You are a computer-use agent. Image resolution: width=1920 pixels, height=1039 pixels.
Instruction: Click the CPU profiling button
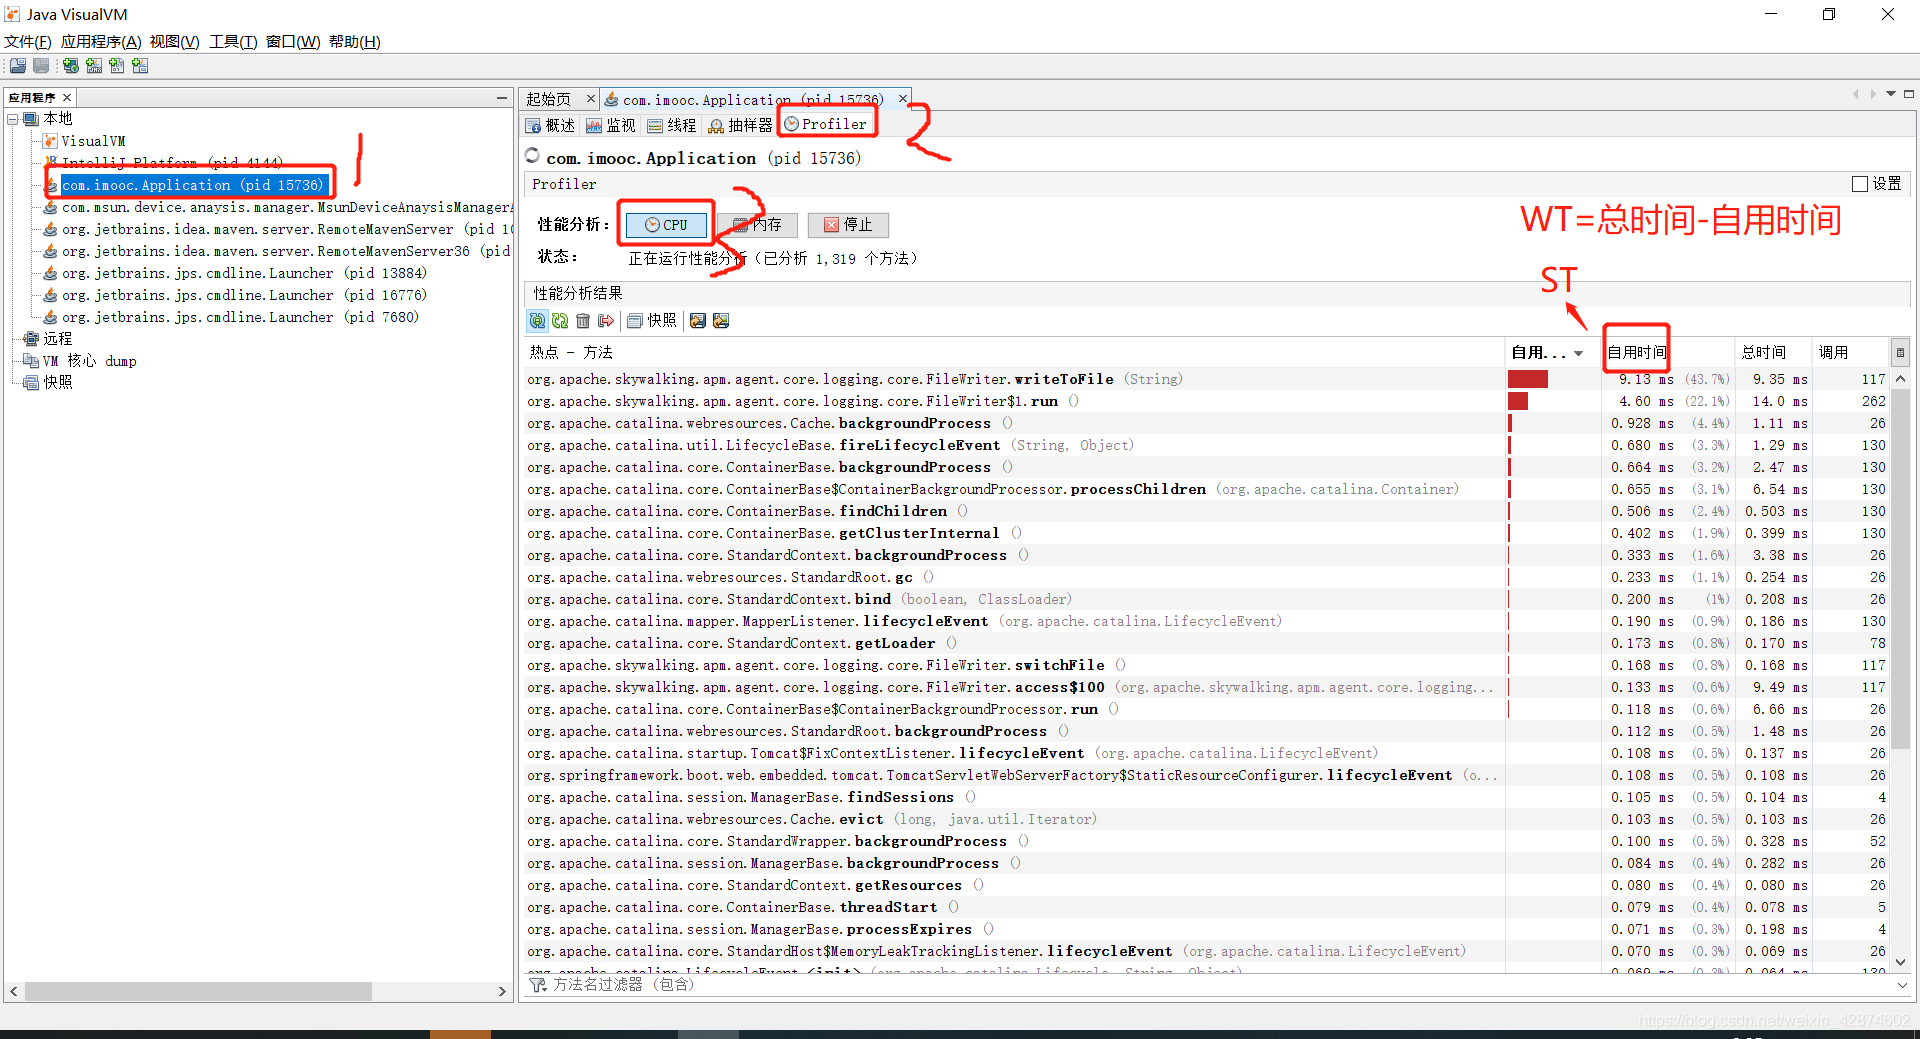click(667, 225)
